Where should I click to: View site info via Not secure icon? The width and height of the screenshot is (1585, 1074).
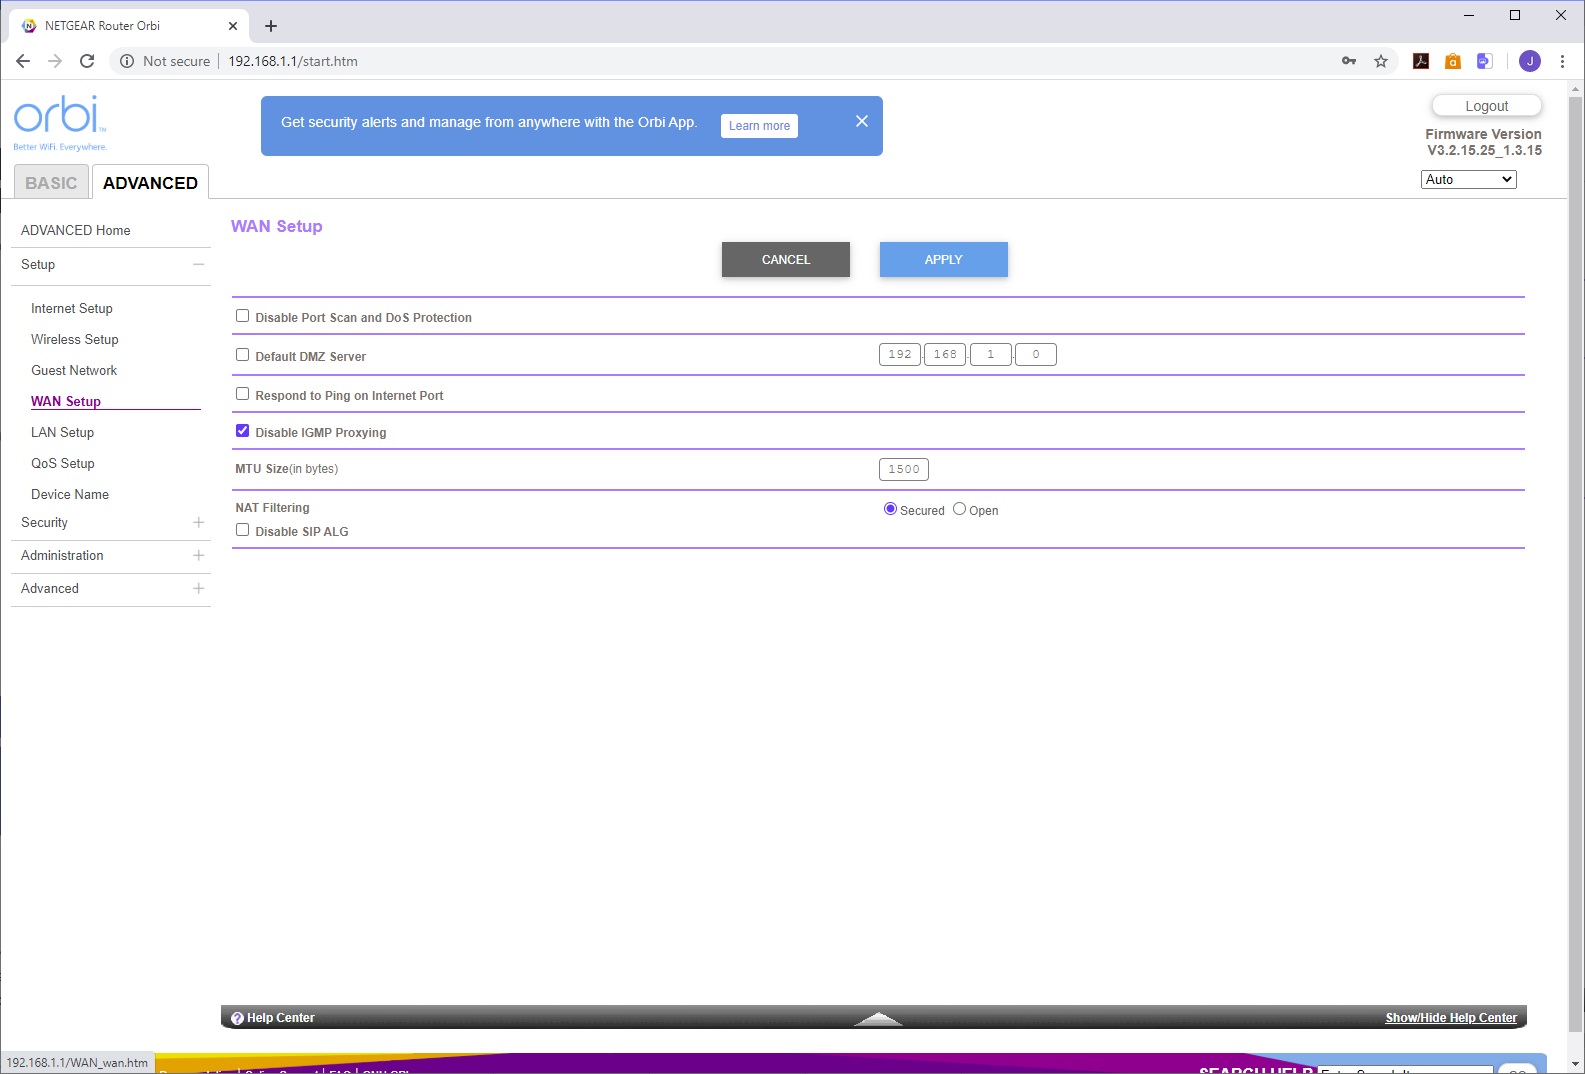[x=127, y=61]
